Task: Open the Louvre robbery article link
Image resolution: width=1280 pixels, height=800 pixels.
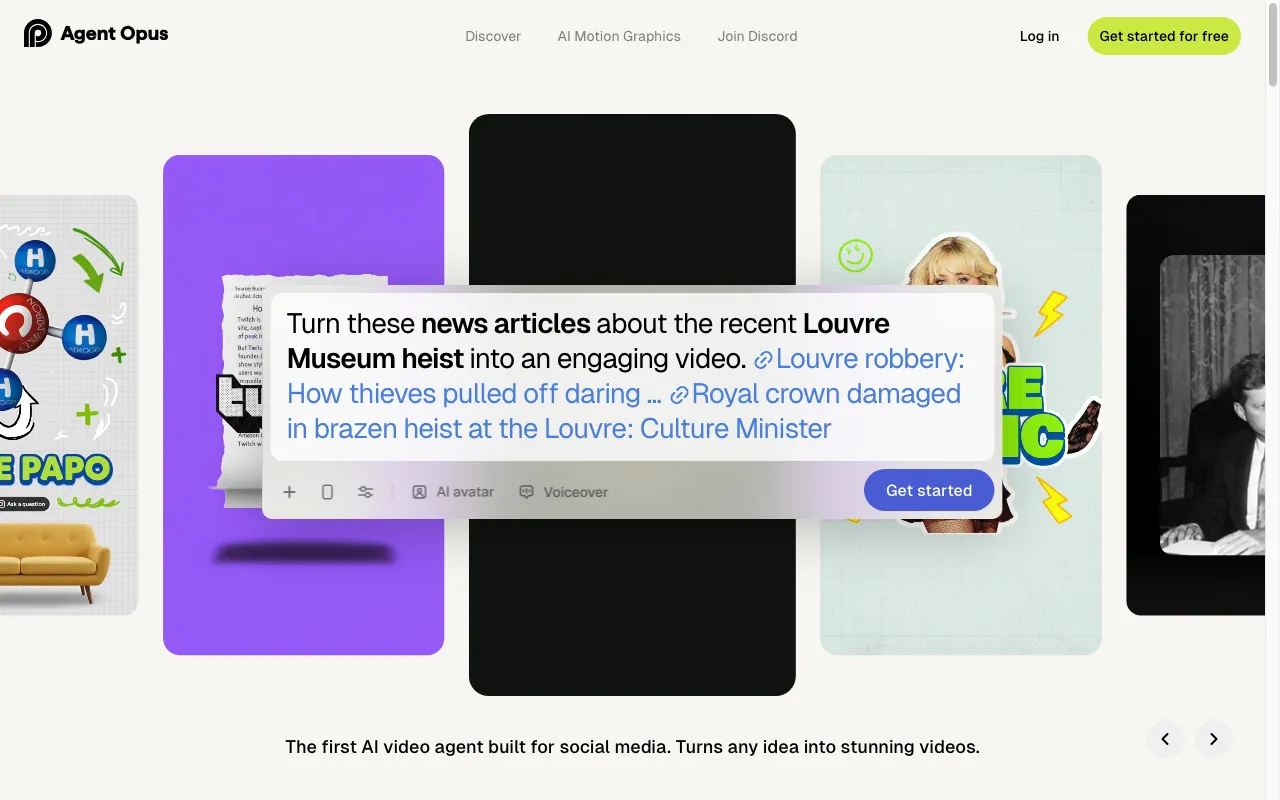Action: (626, 376)
